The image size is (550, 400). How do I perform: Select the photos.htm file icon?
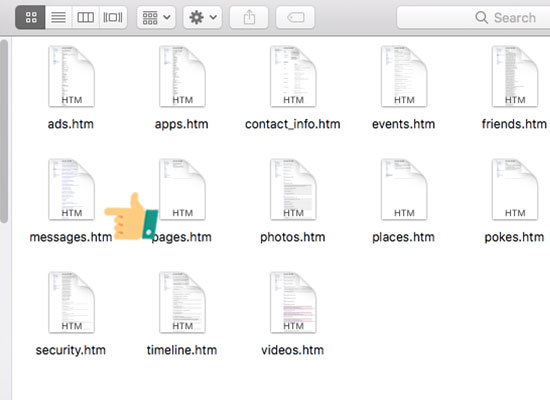coord(293,189)
